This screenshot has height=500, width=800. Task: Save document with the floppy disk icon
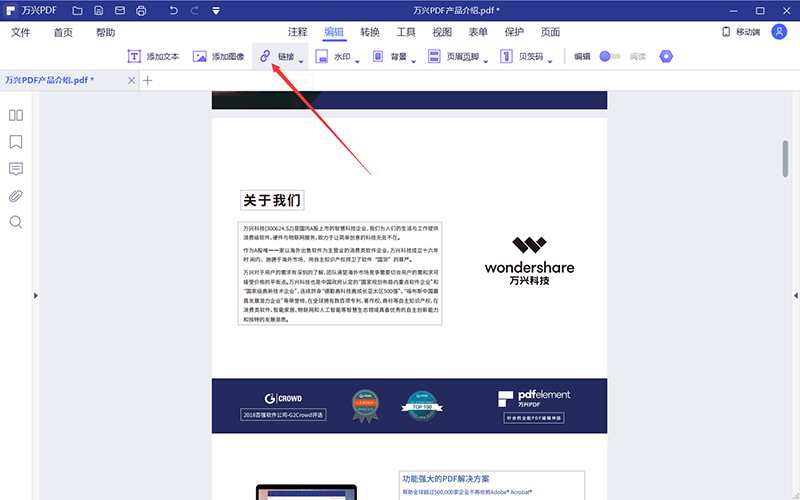click(x=98, y=10)
